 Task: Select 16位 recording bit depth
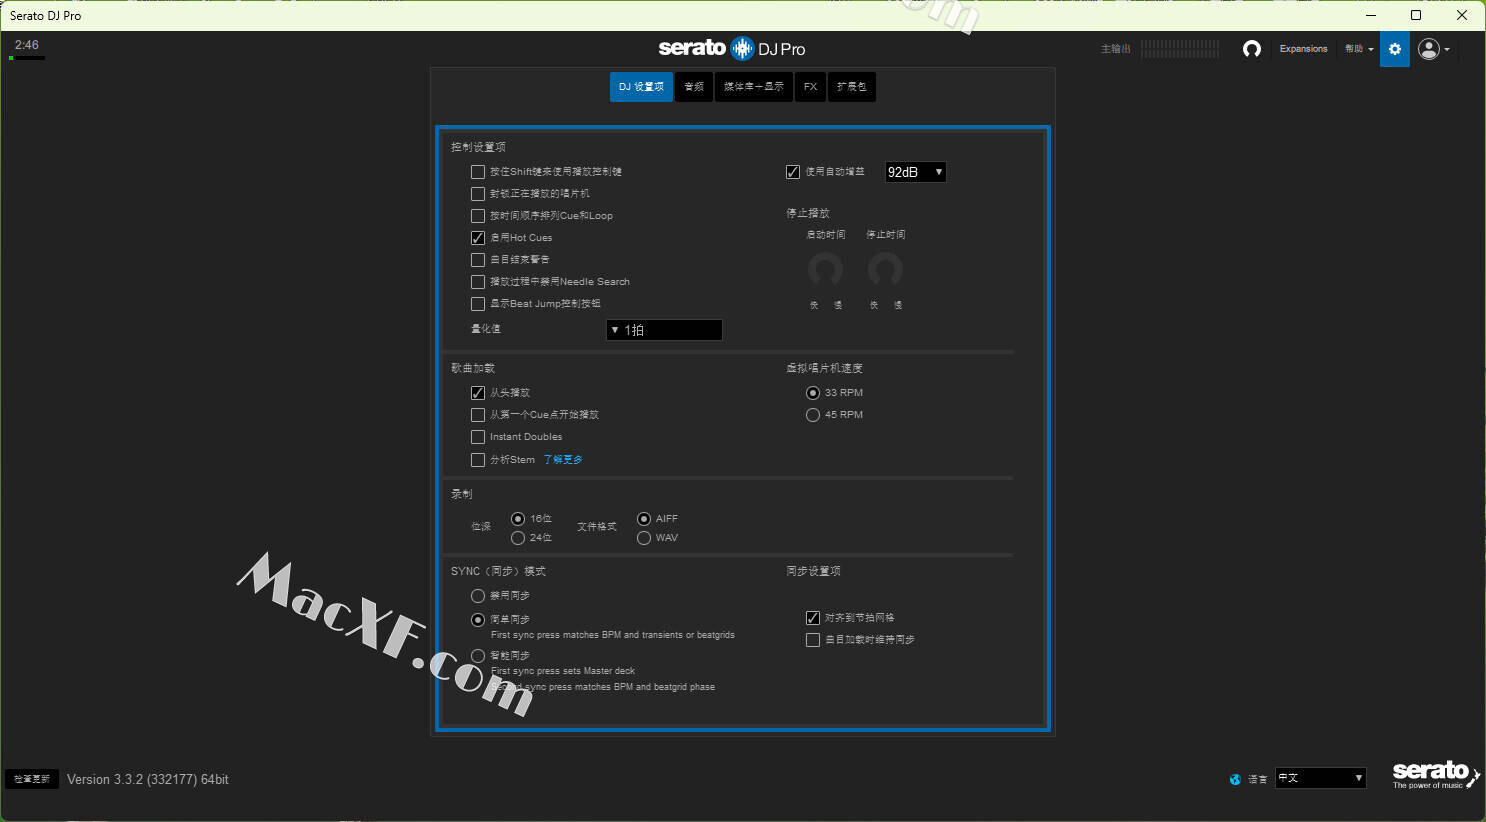click(x=518, y=519)
